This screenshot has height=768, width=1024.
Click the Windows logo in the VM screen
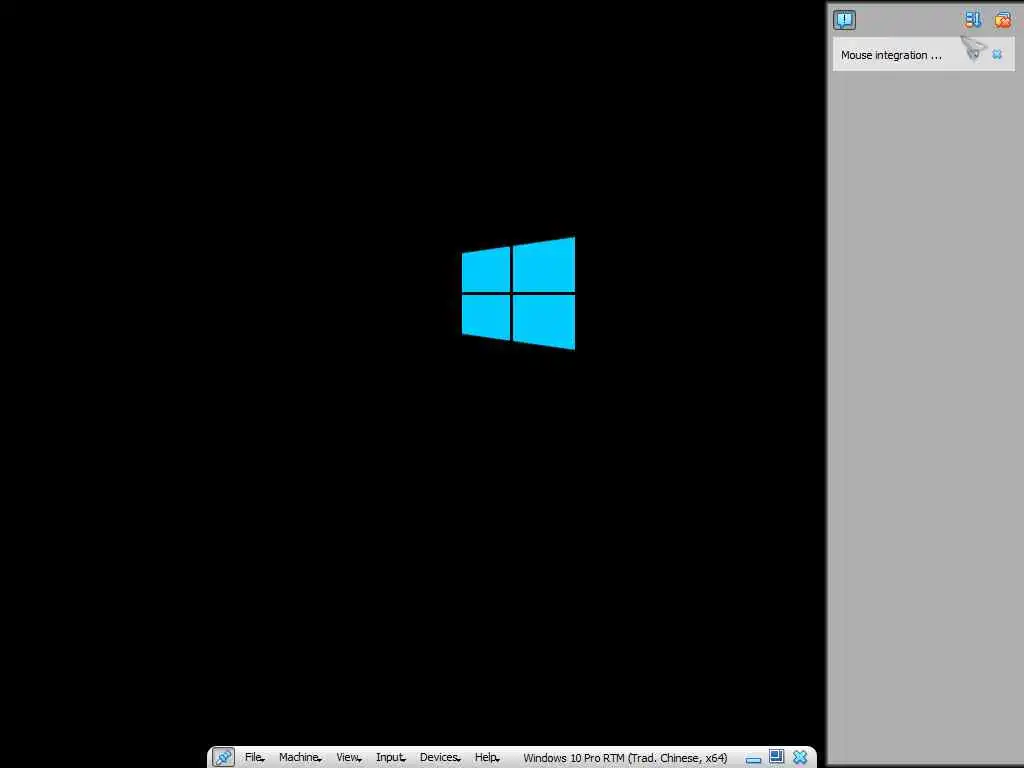[x=519, y=293]
